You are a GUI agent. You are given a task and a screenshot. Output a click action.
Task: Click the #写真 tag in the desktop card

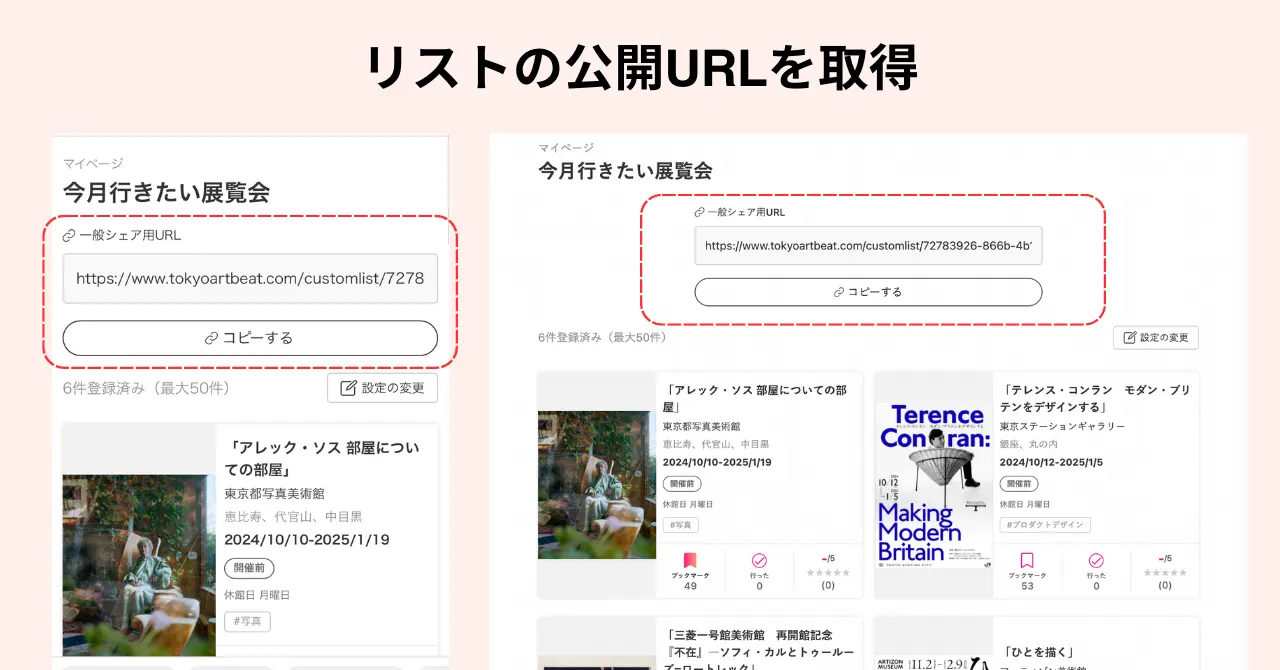click(x=681, y=524)
